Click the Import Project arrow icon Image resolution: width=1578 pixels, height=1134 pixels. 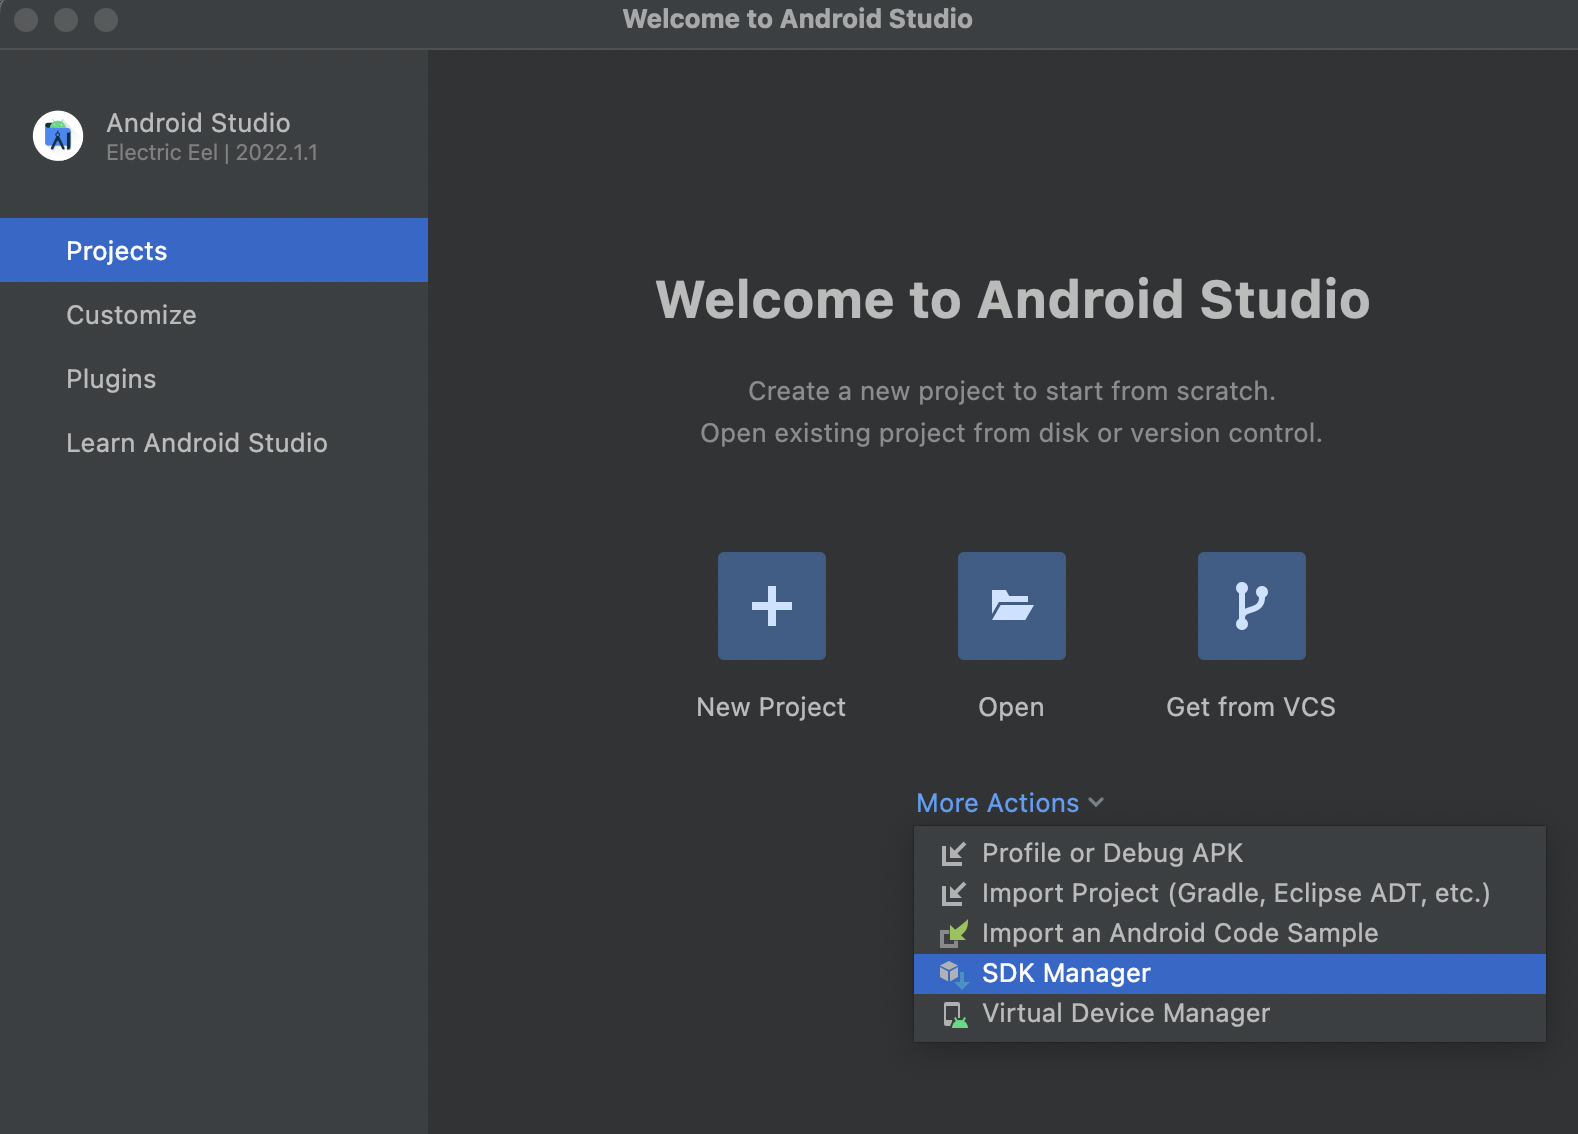point(954,894)
